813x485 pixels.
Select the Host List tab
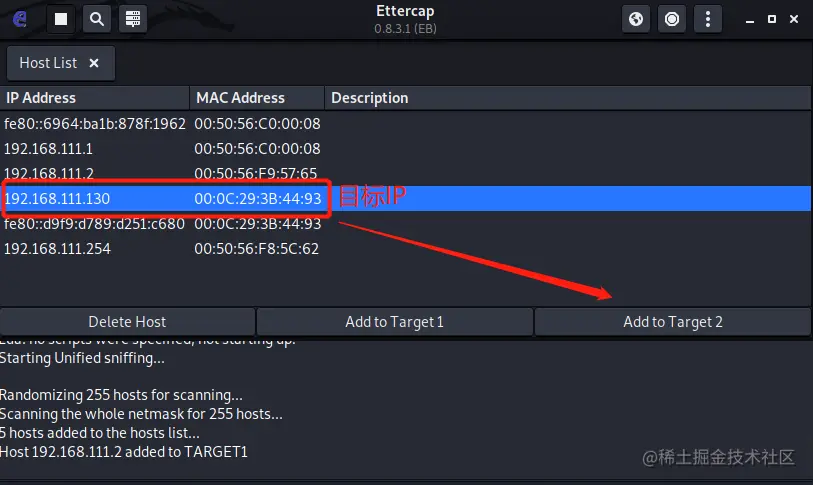pyautogui.click(x=61, y=63)
